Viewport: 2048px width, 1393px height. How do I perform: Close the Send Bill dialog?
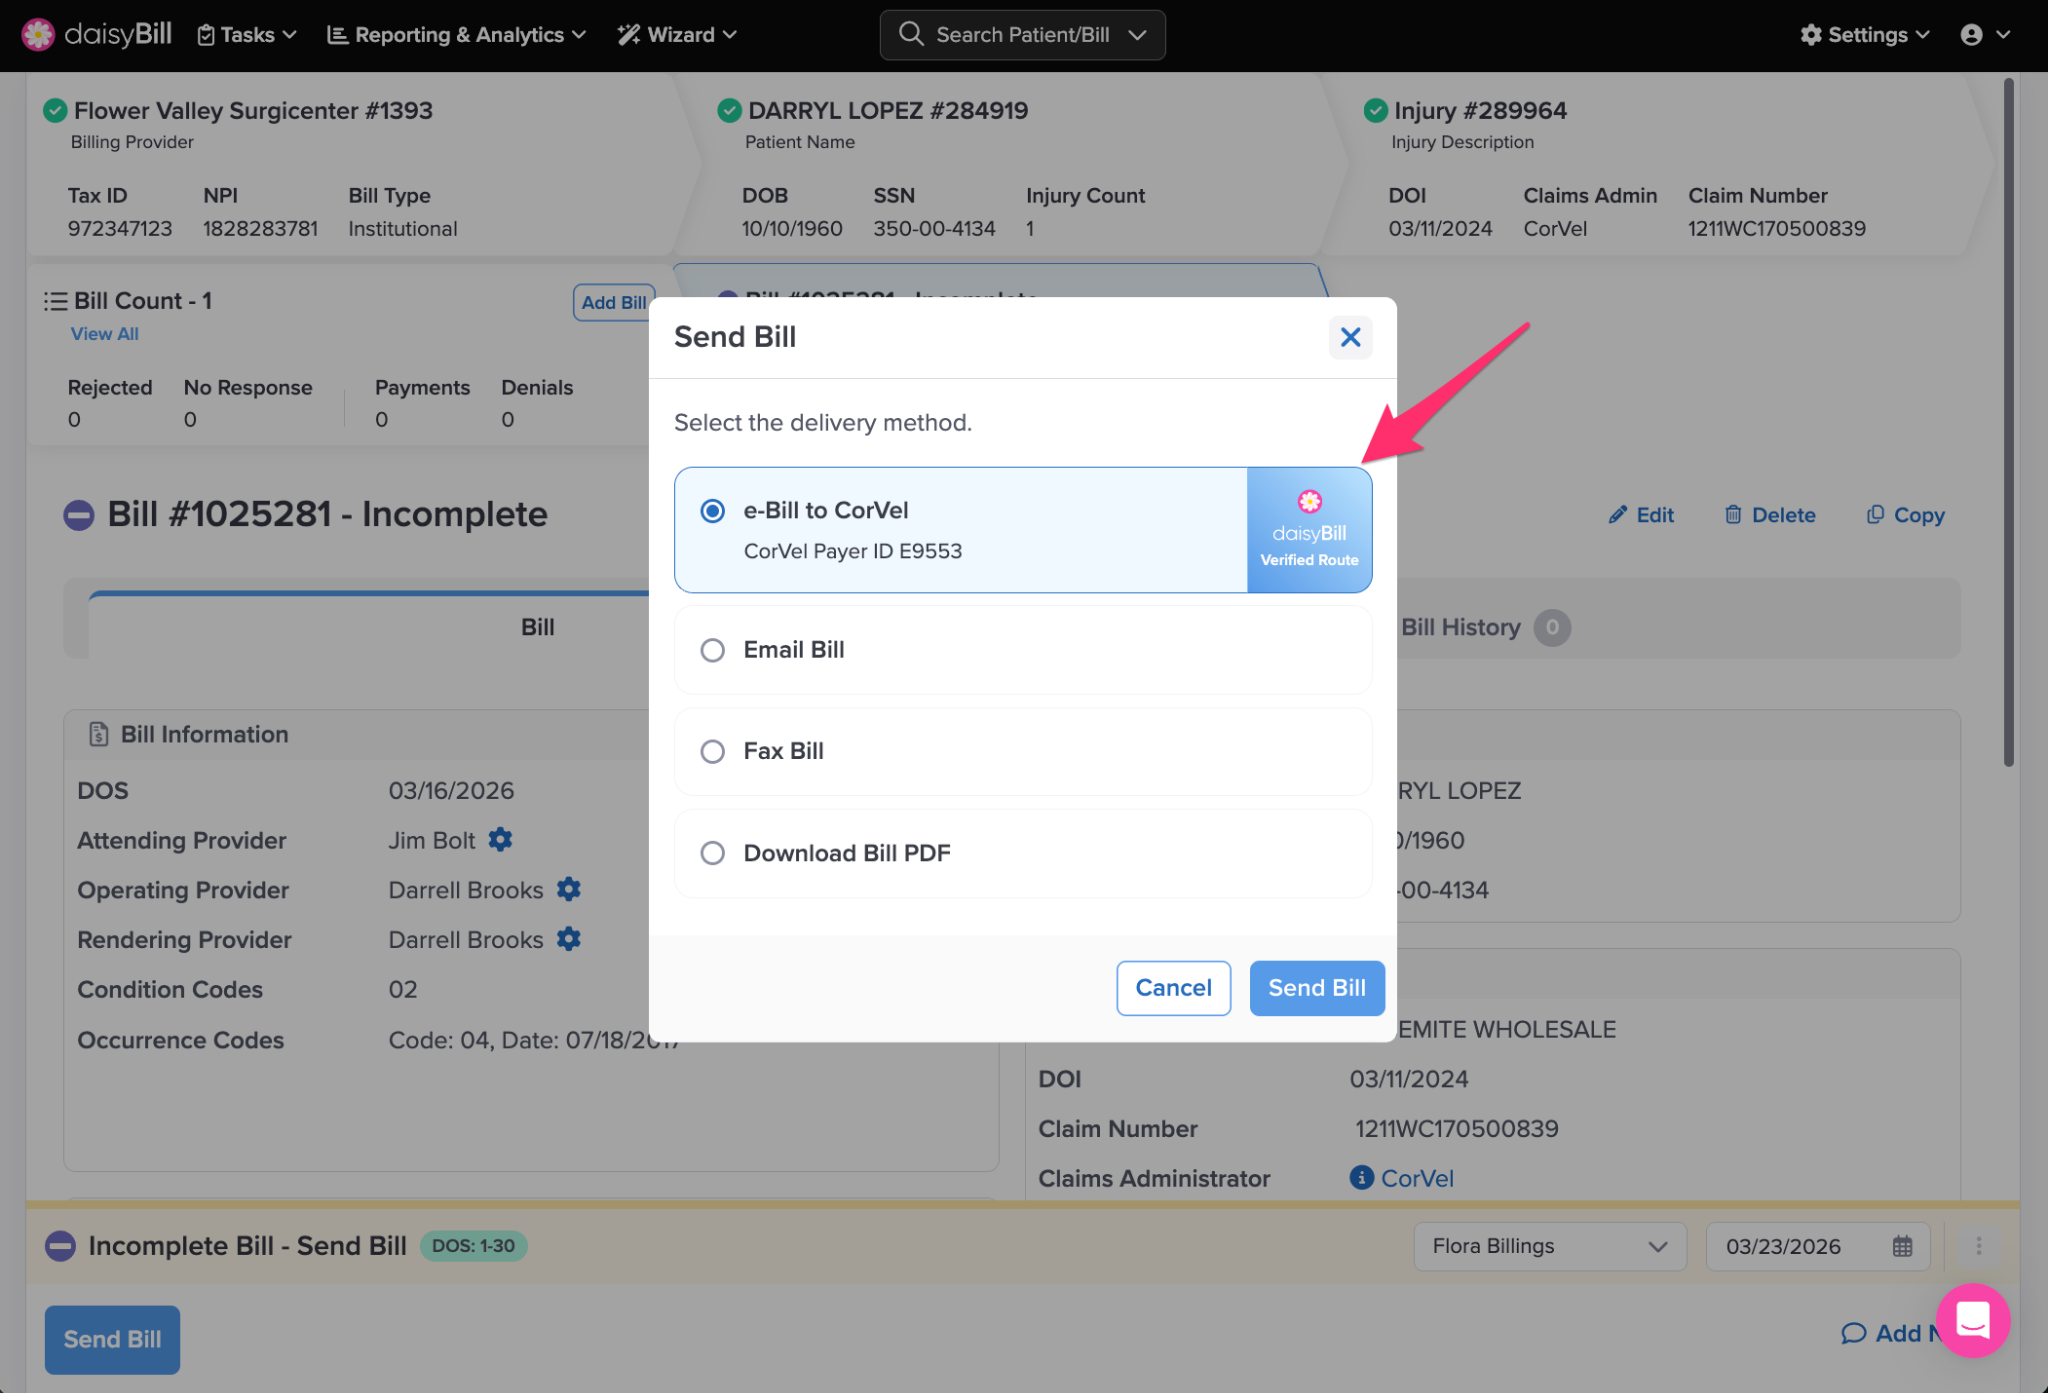[x=1350, y=337]
